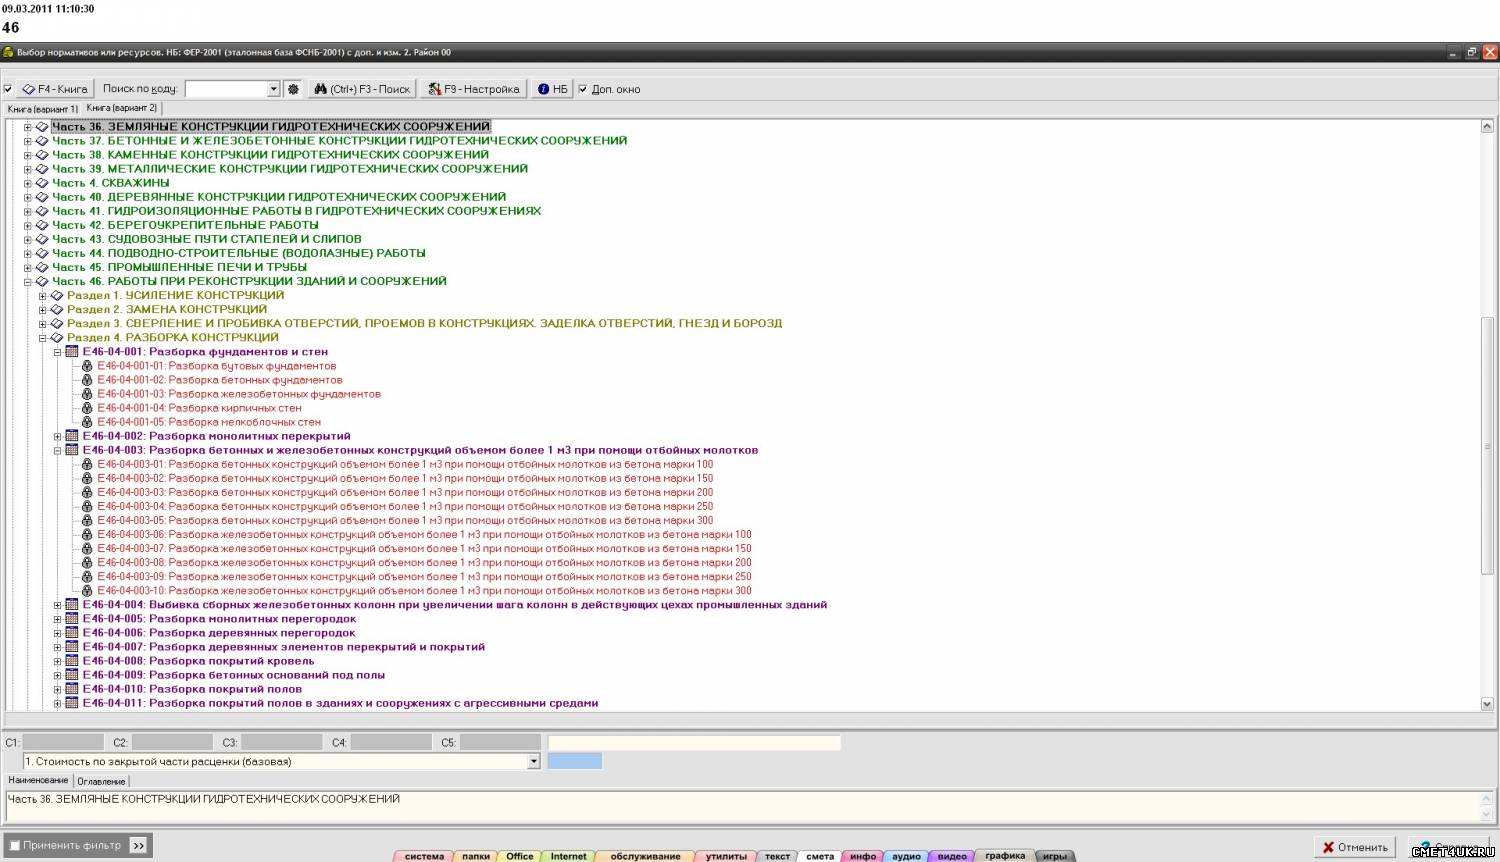Switch to Книга (вариант 1) tab

pyautogui.click(x=42, y=108)
